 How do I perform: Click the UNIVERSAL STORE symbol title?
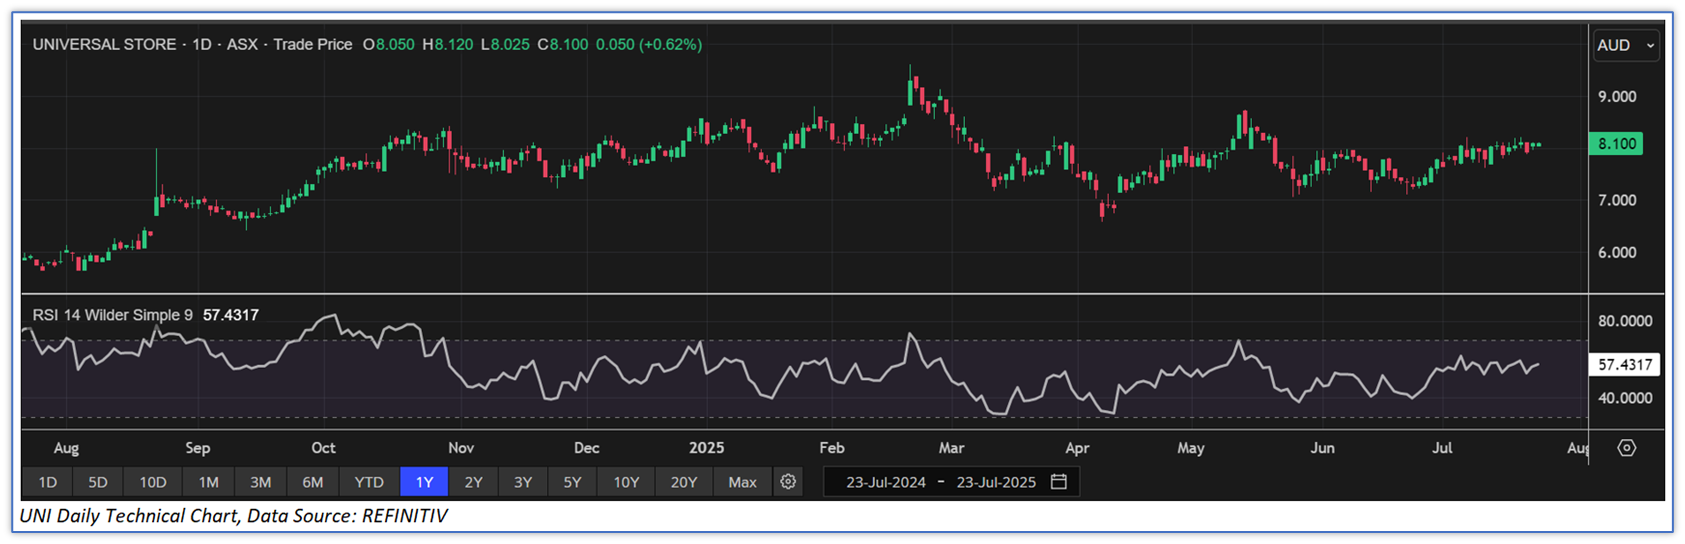point(104,45)
